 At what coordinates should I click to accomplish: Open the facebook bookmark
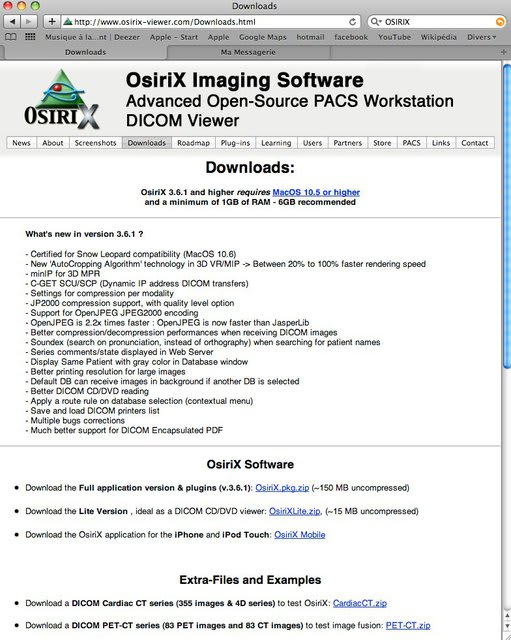[351, 37]
